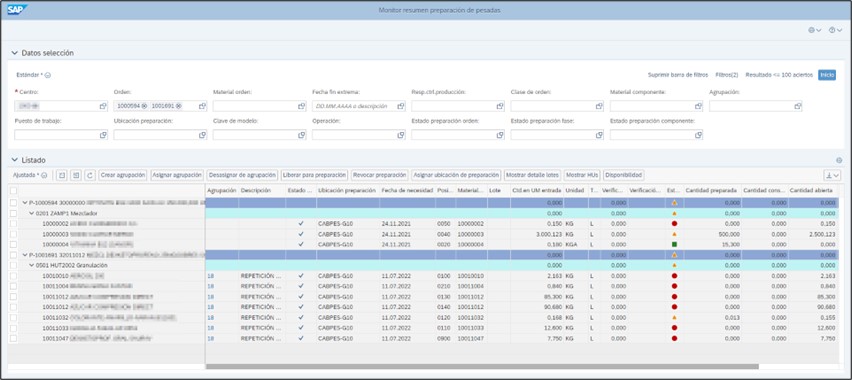Click the expand all rows toolbar icon
852x380 pixels.
pyautogui.click(x=62, y=175)
